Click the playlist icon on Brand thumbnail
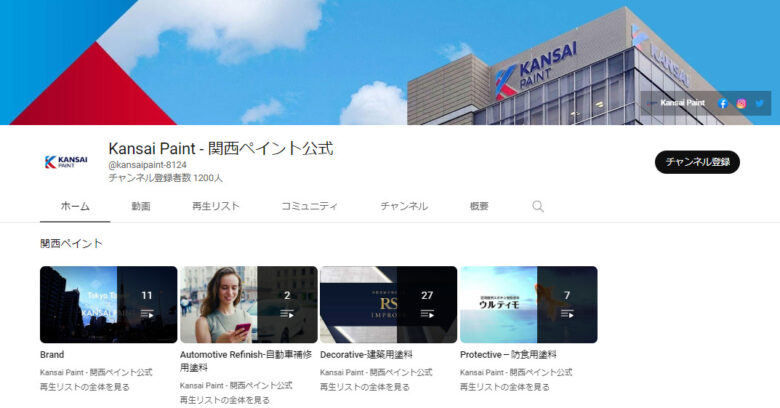This screenshot has width=780, height=408. pos(147,314)
